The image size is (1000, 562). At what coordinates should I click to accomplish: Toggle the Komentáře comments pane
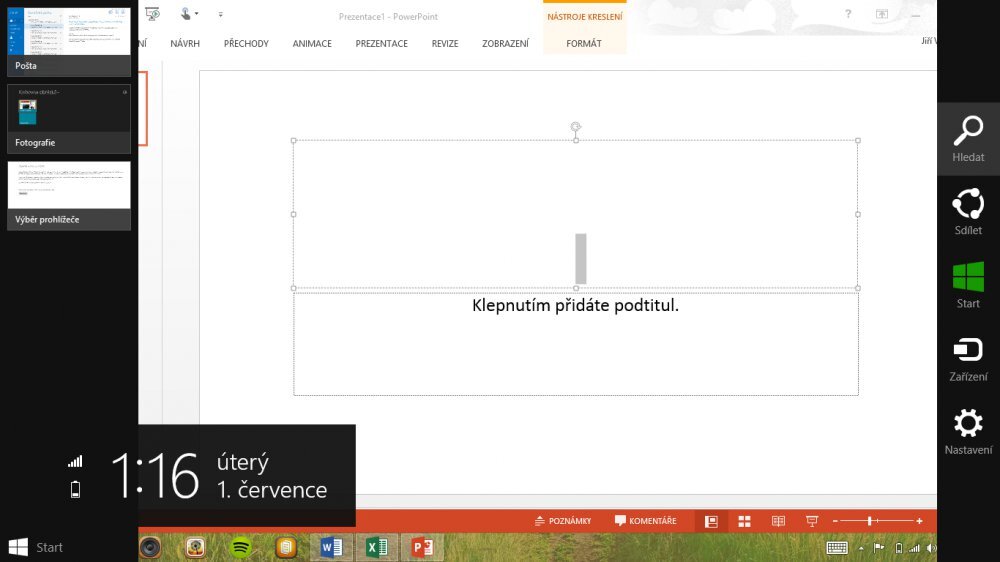[645, 521]
